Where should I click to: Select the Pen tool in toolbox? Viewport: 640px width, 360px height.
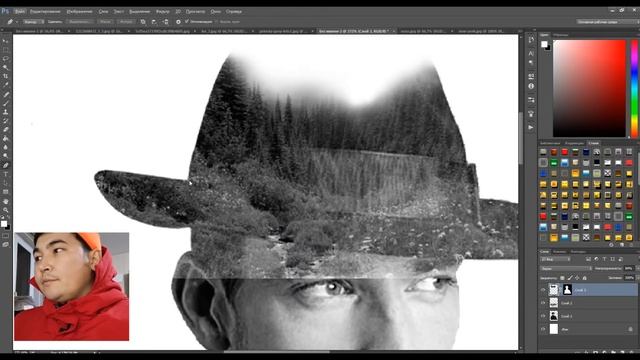coord(5,165)
